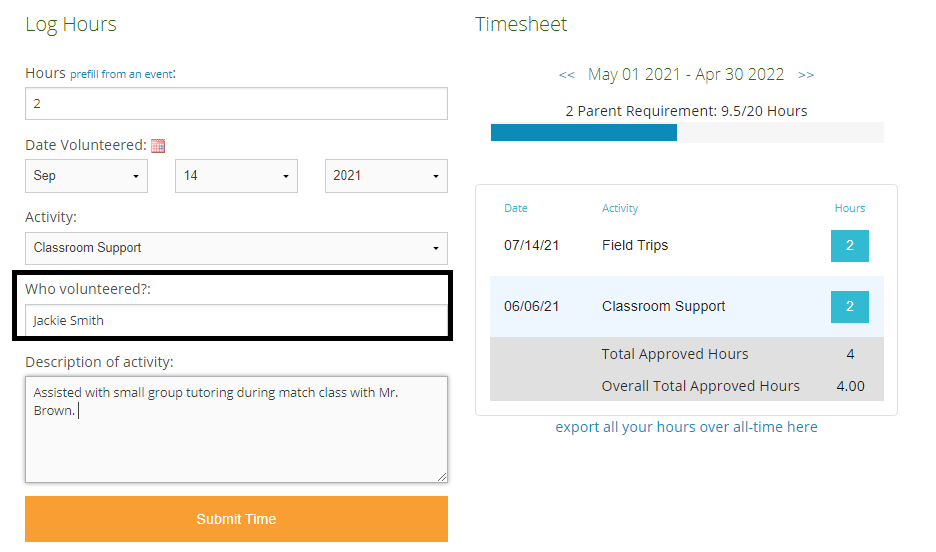Image resolution: width=936 pixels, height=552 pixels.
Task: Click the Timesheet heading
Action: (x=521, y=24)
